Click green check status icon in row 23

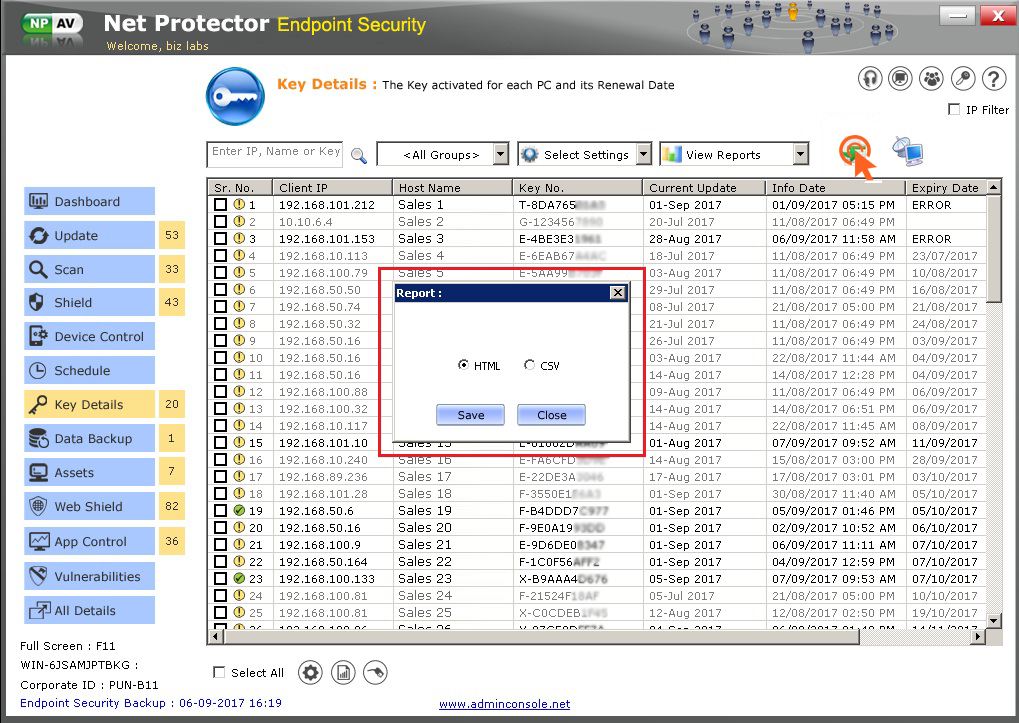point(239,578)
